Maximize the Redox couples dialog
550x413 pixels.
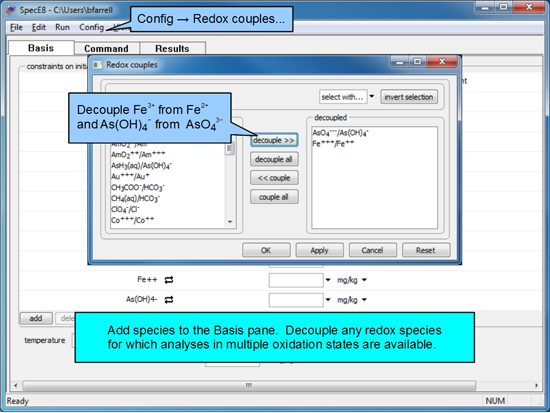(417, 62)
